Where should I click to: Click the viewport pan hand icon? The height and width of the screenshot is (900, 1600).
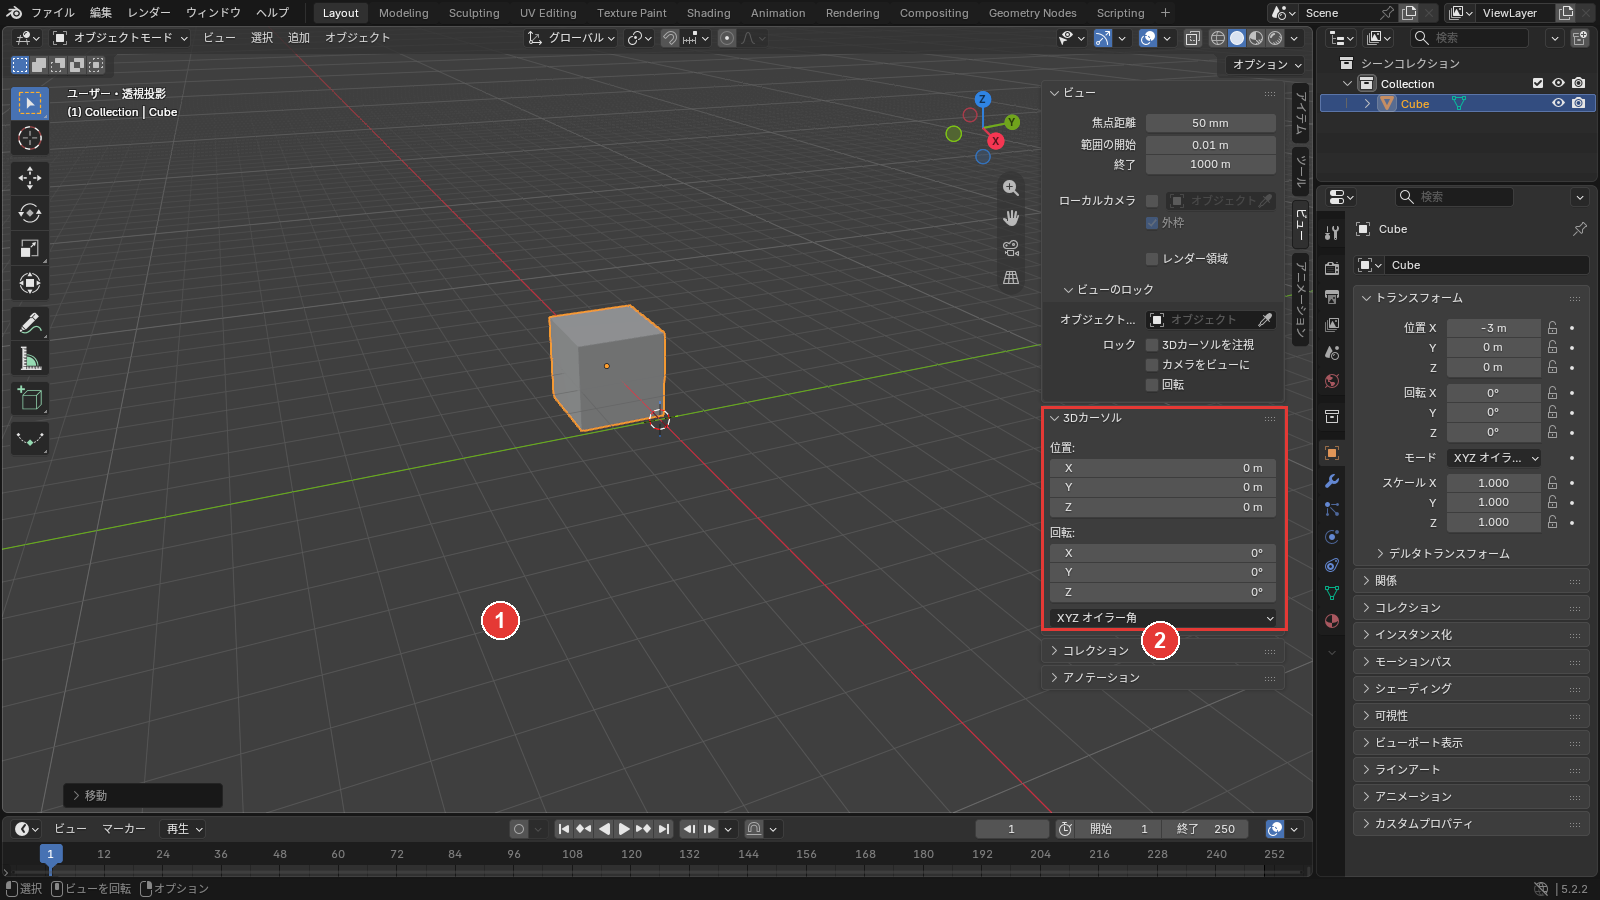(x=1011, y=218)
